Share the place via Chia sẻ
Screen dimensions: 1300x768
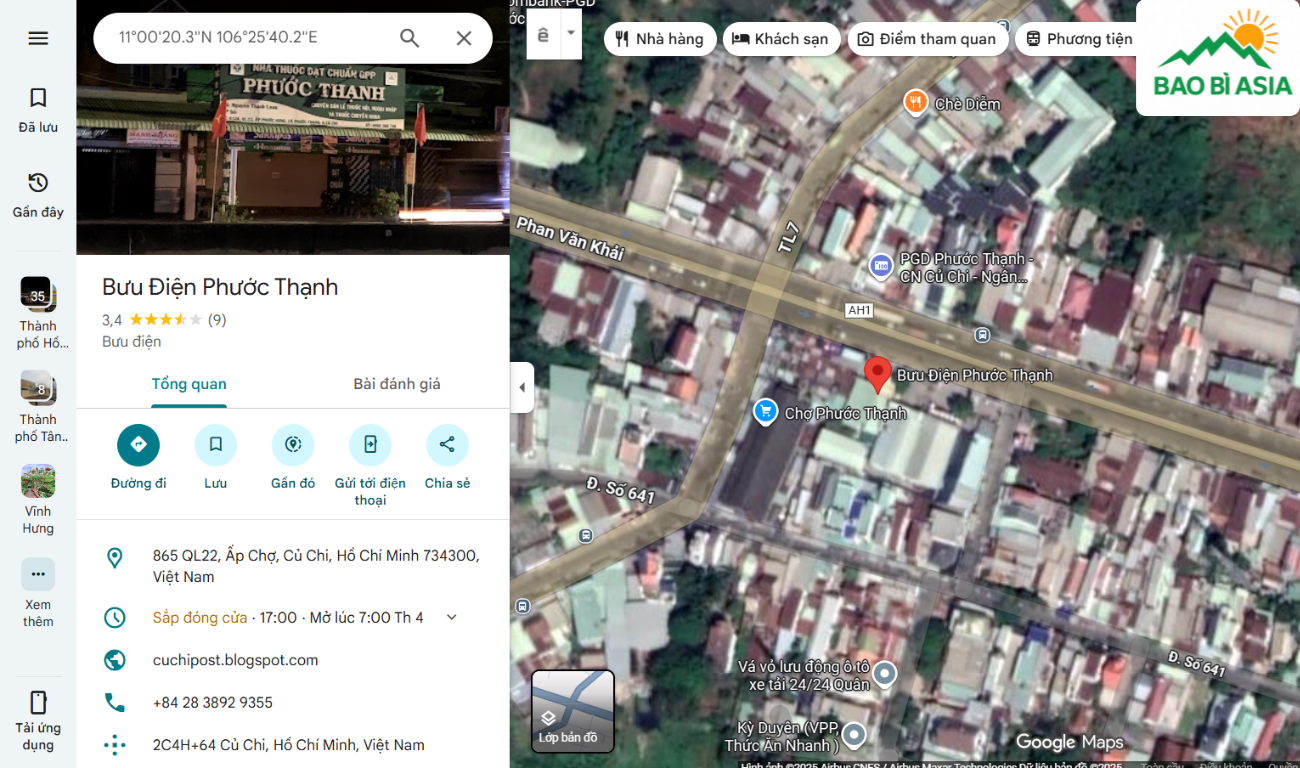coord(447,445)
